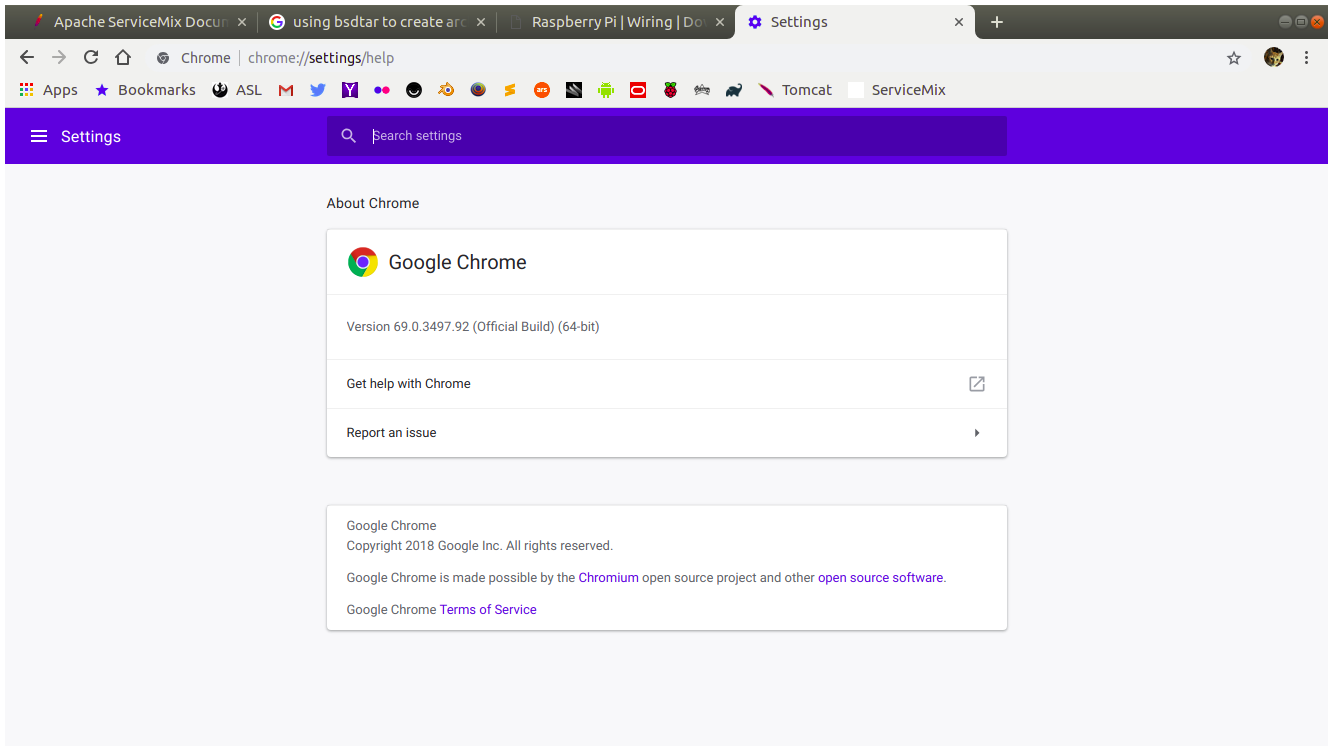
Task: Open the Android bookmark icon
Action: [x=606, y=90]
